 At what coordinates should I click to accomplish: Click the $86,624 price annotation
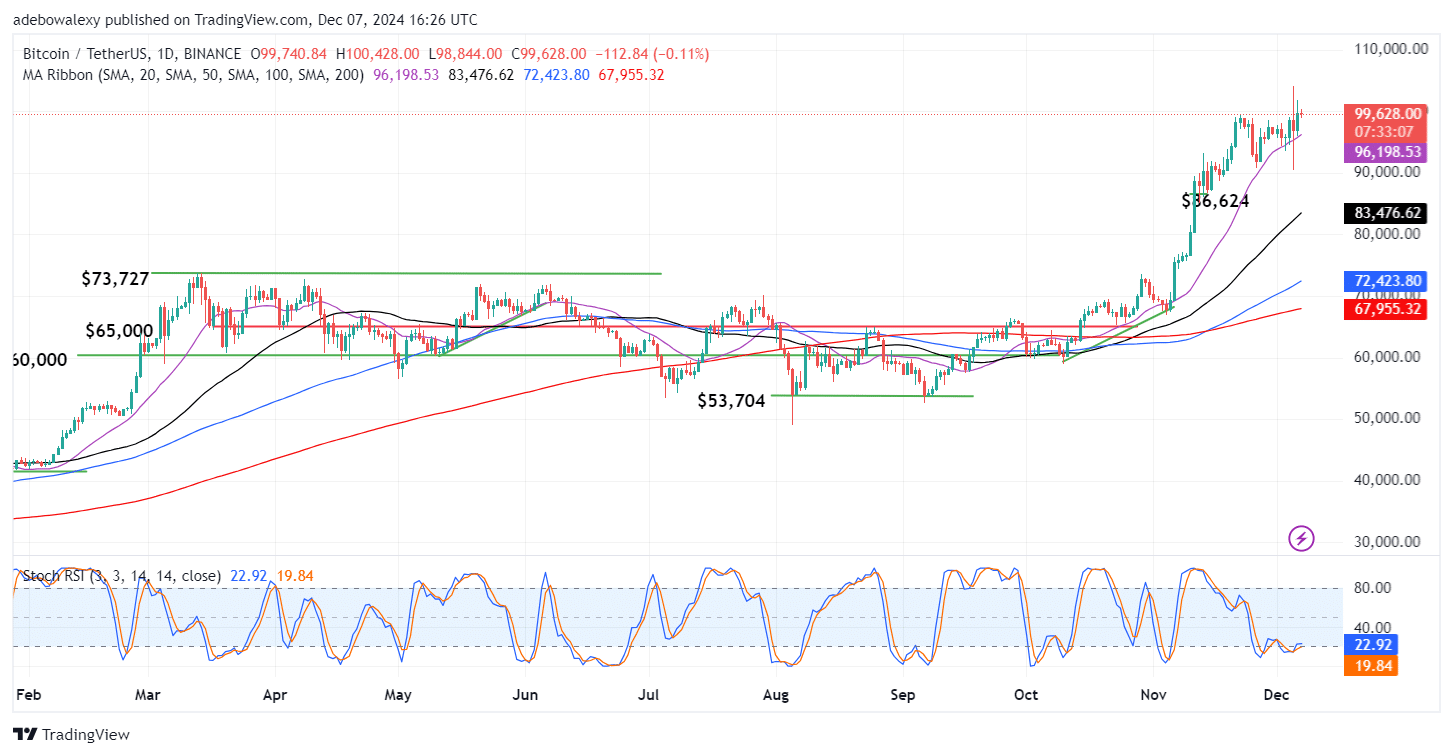pos(1214,200)
